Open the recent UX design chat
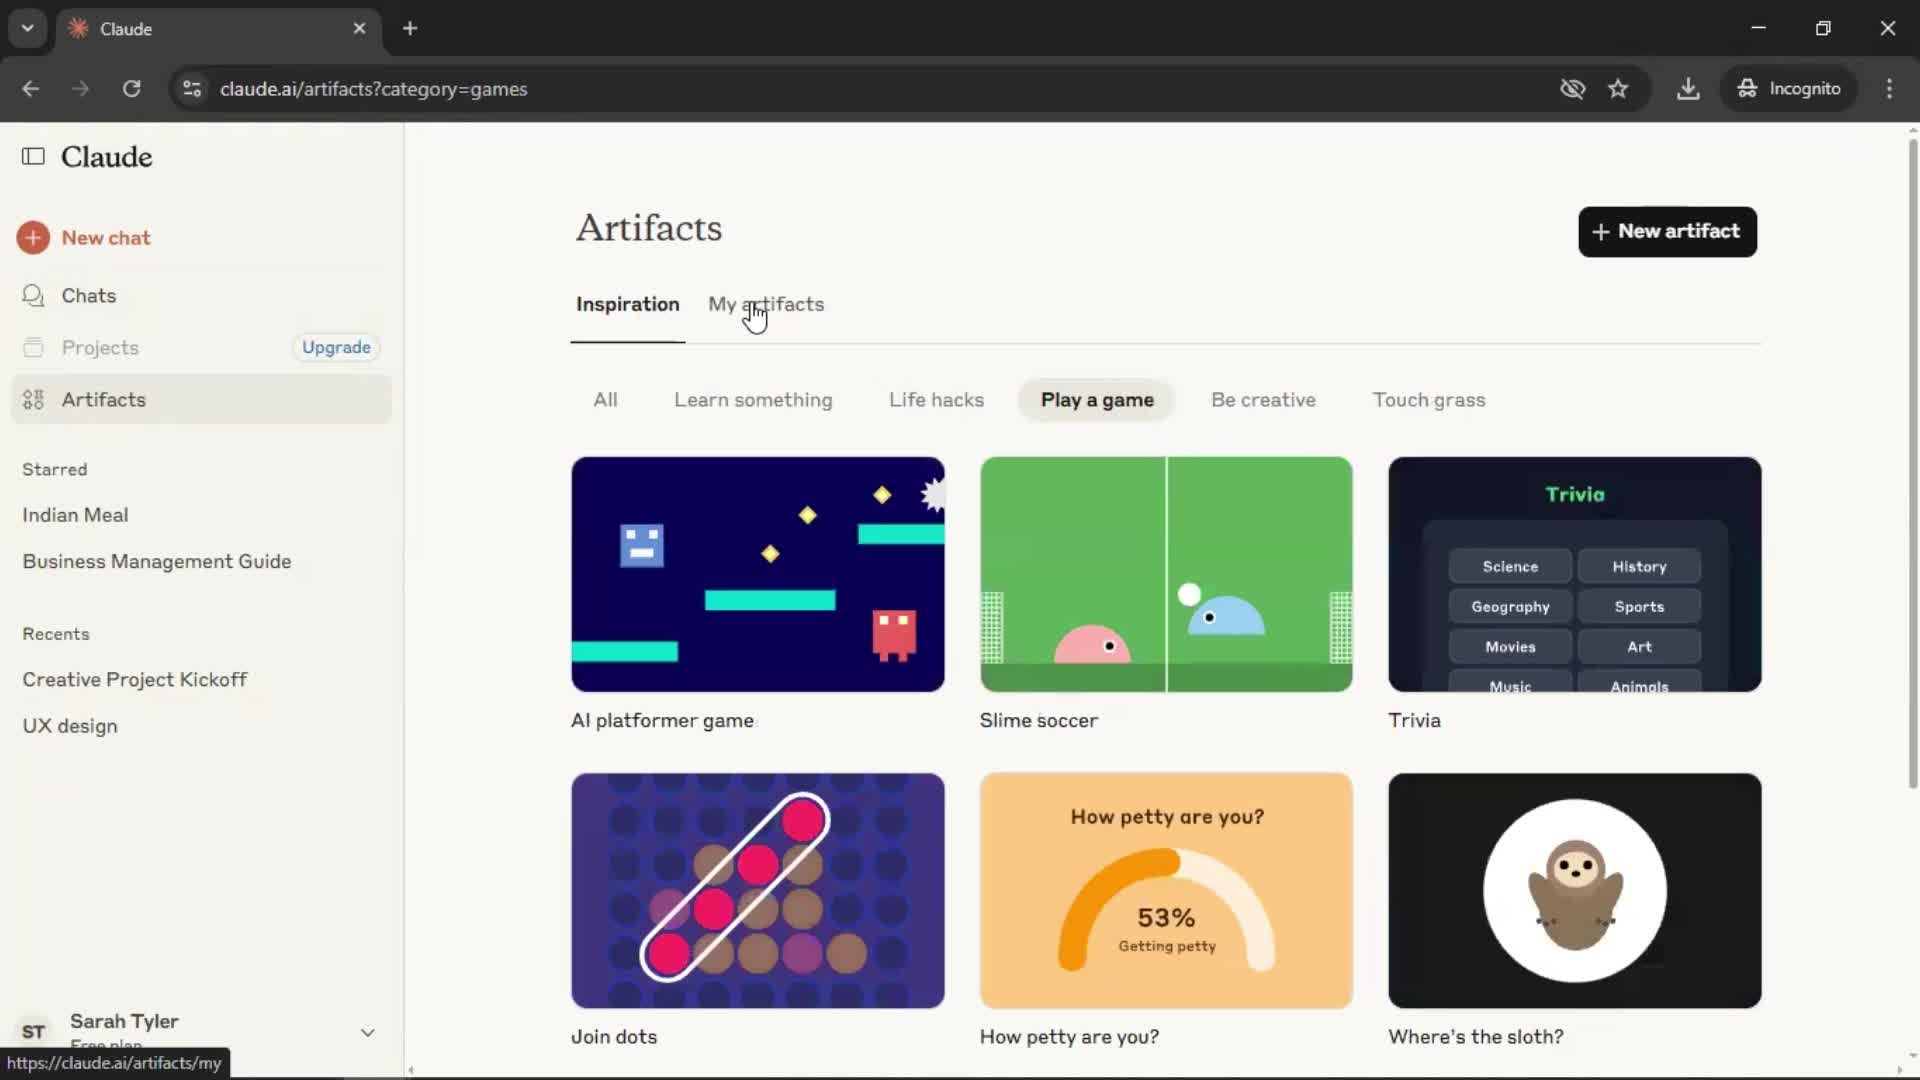The image size is (1920, 1080). (70, 727)
